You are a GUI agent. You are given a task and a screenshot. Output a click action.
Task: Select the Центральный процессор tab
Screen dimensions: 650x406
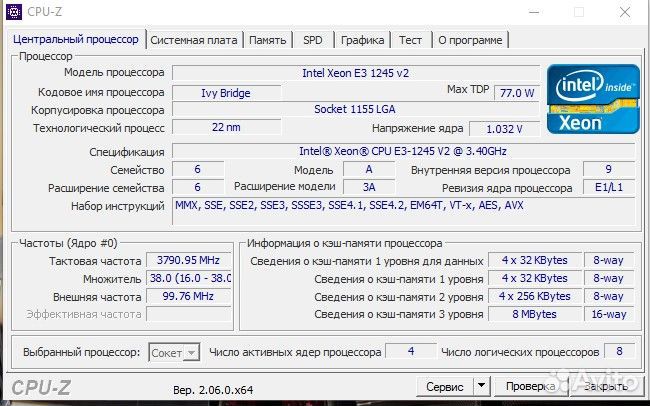(76, 39)
